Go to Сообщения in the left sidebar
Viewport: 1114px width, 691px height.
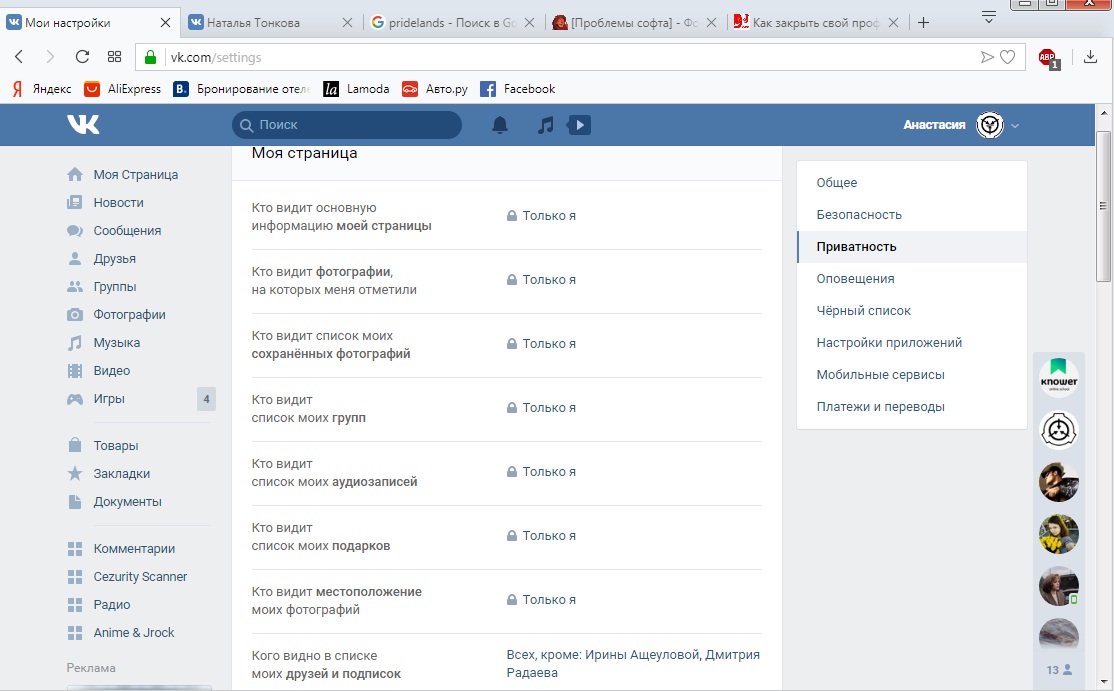(x=127, y=231)
